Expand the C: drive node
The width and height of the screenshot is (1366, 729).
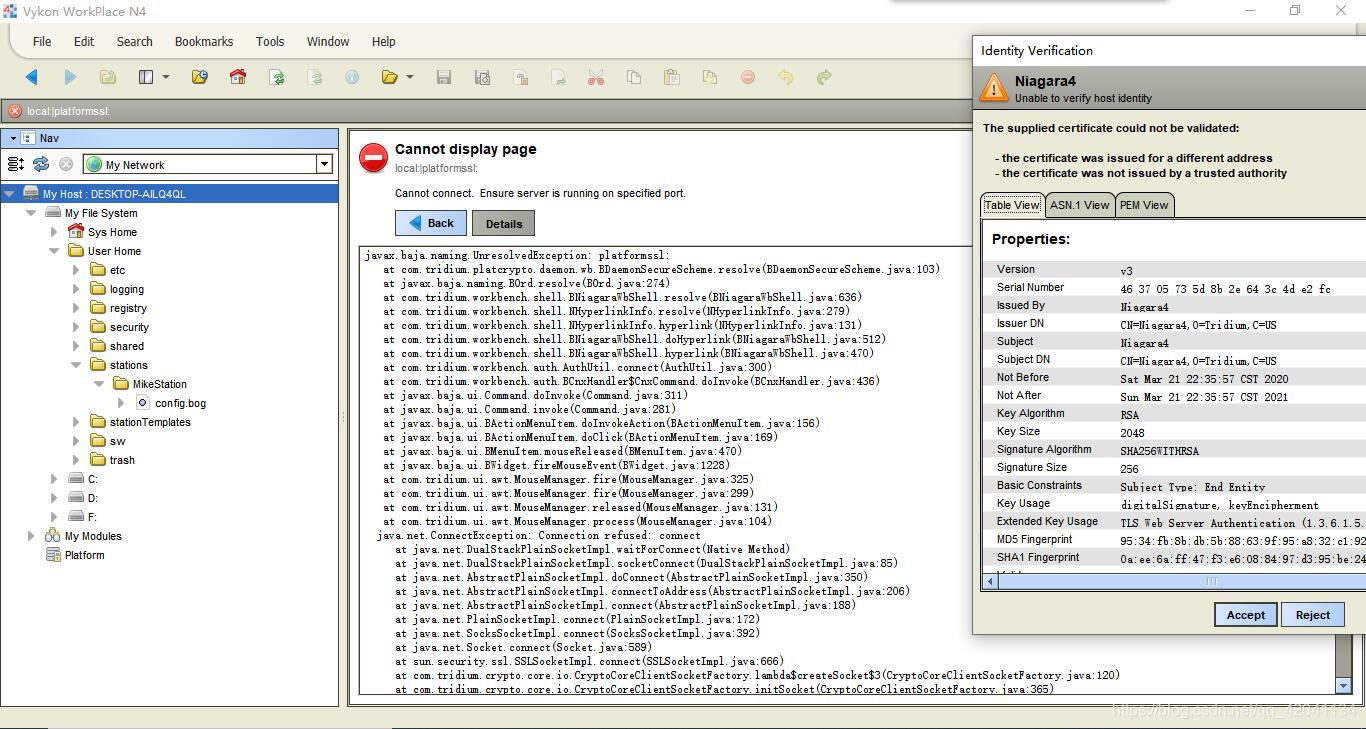point(54,479)
